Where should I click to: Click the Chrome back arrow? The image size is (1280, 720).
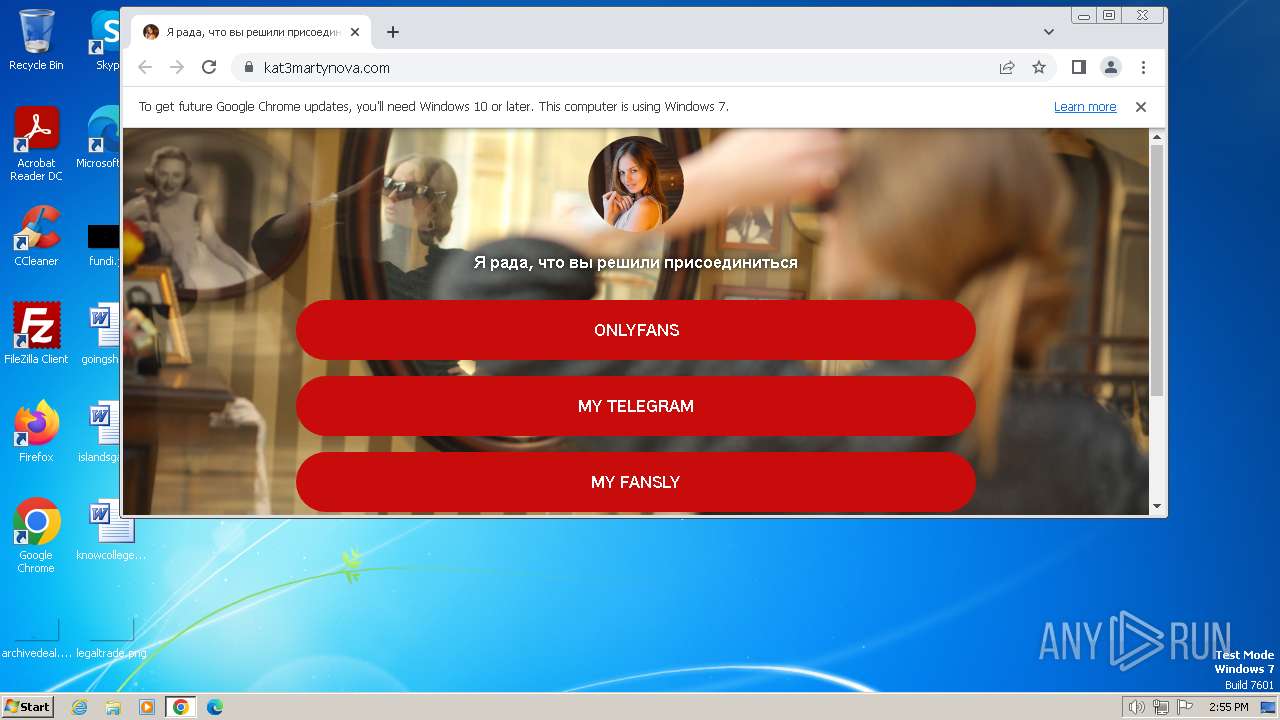coord(145,67)
